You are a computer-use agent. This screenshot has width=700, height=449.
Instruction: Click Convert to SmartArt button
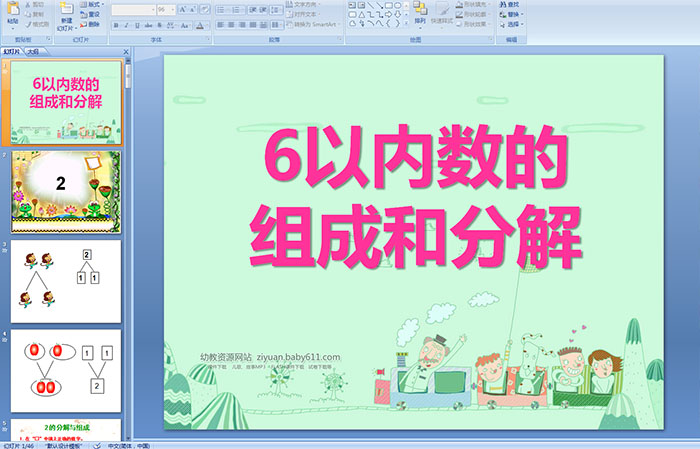pyautogui.click(x=313, y=24)
